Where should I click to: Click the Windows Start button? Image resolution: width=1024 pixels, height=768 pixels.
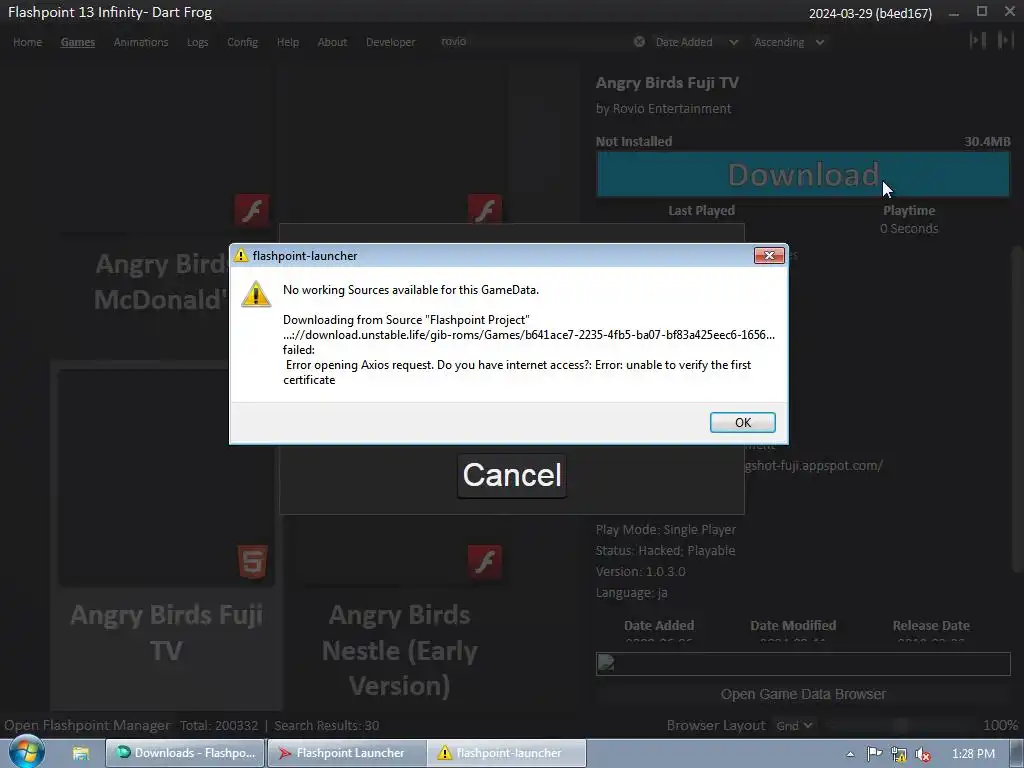[x=26, y=753]
